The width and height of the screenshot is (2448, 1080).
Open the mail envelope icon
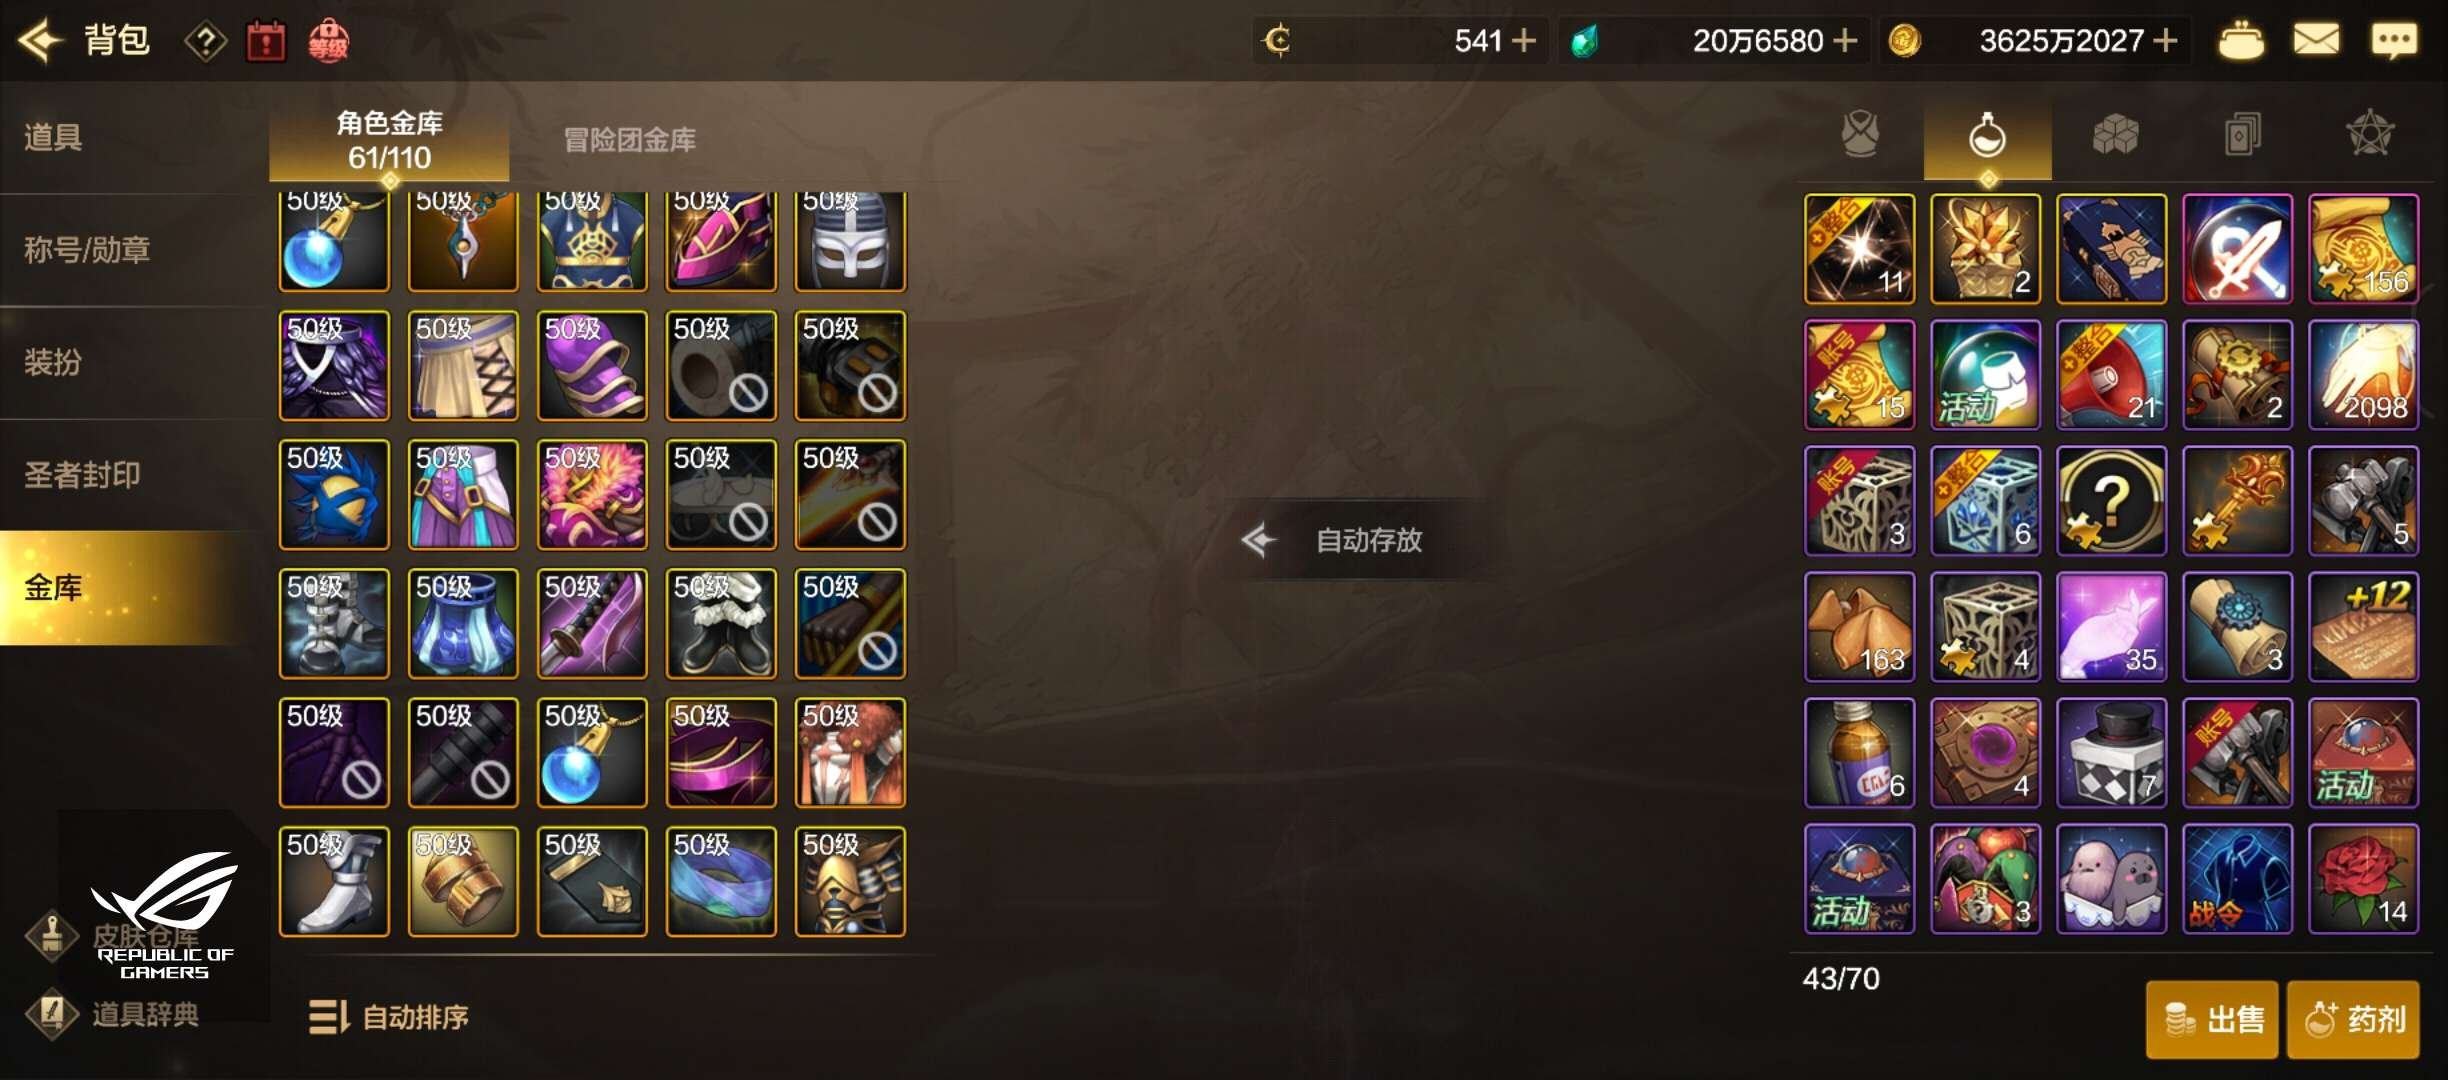[2316, 41]
